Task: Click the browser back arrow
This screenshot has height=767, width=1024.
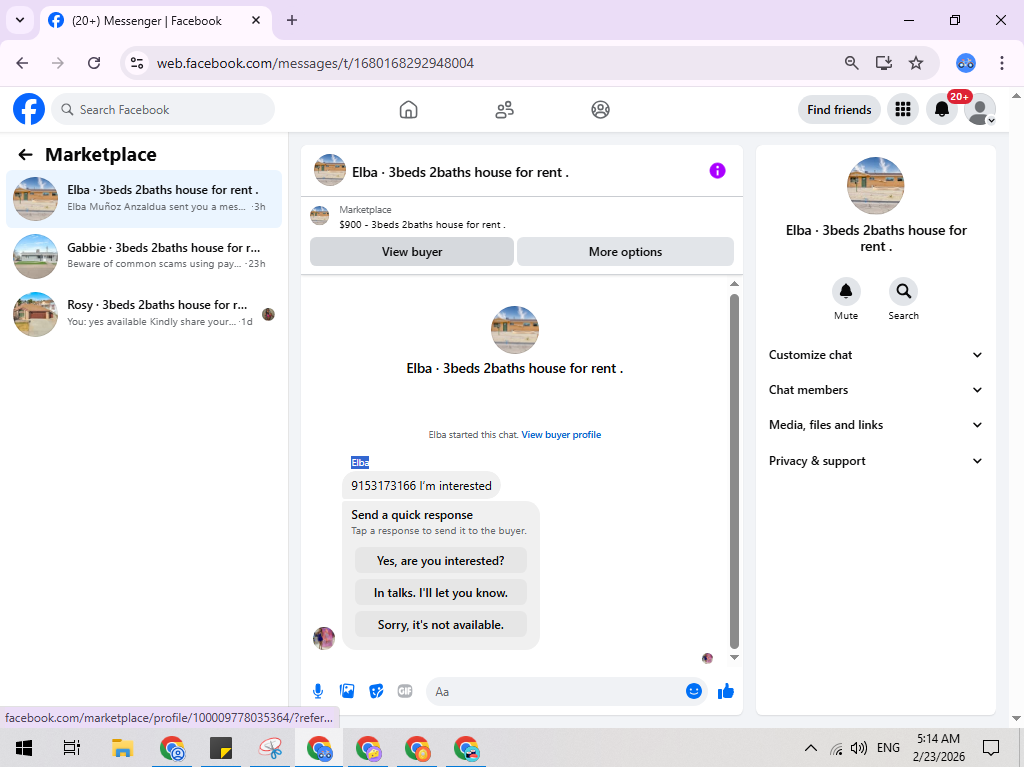Action: click(22, 63)
